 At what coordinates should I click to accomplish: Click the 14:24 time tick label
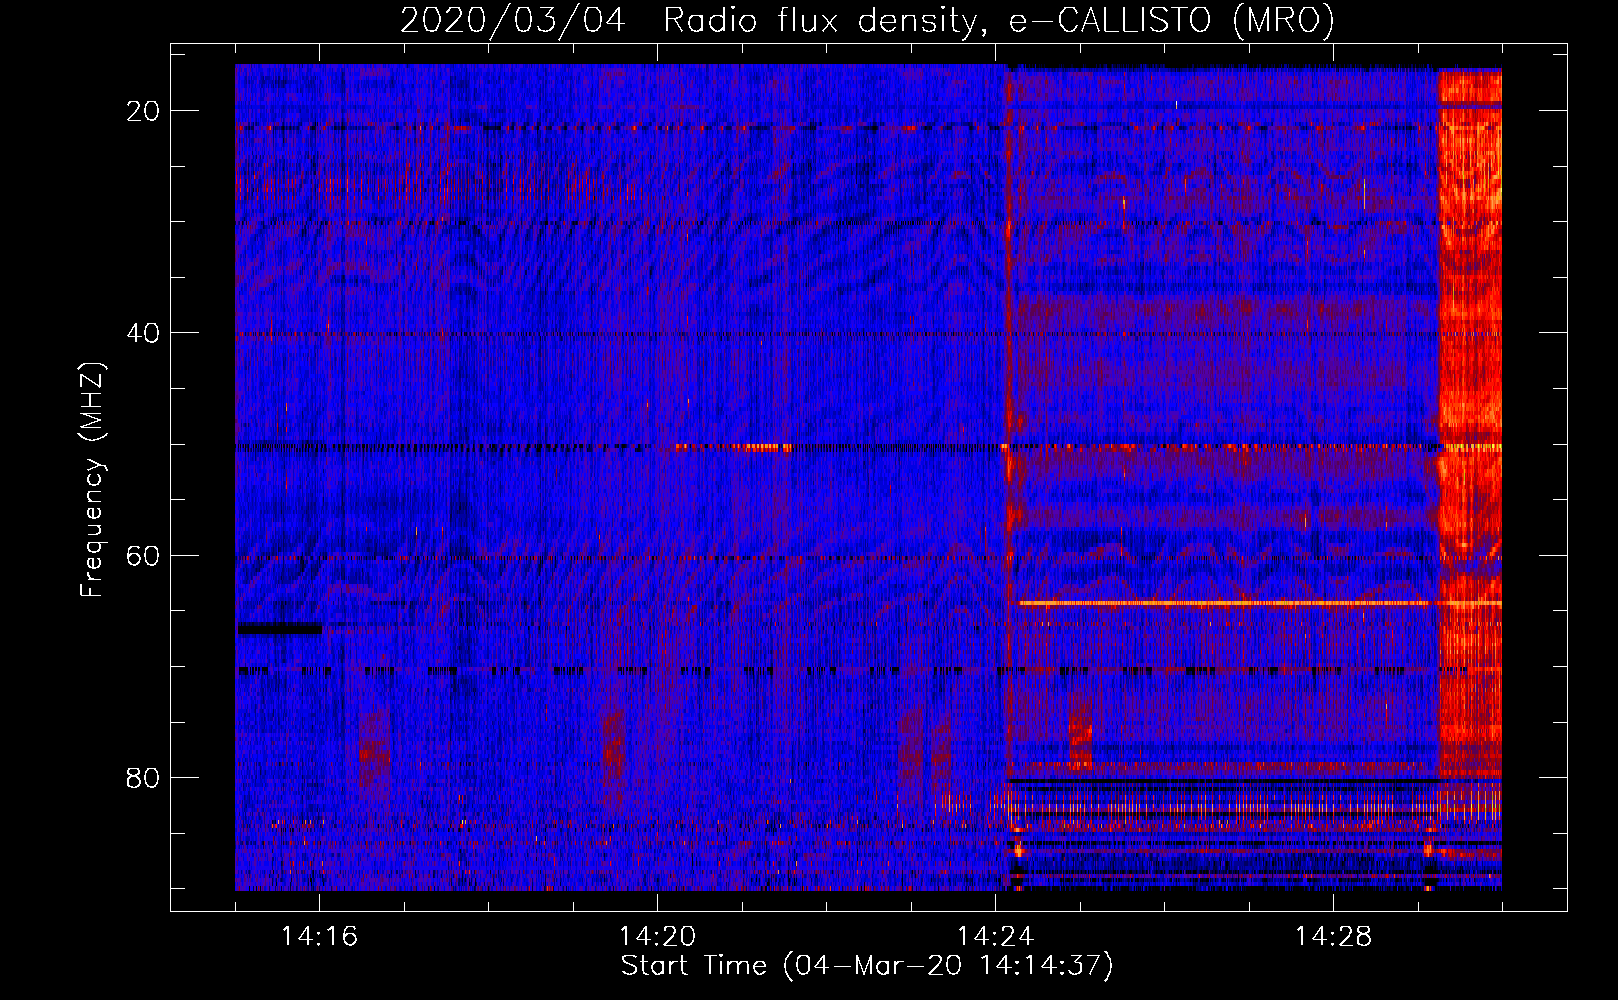tap(995, 937)
